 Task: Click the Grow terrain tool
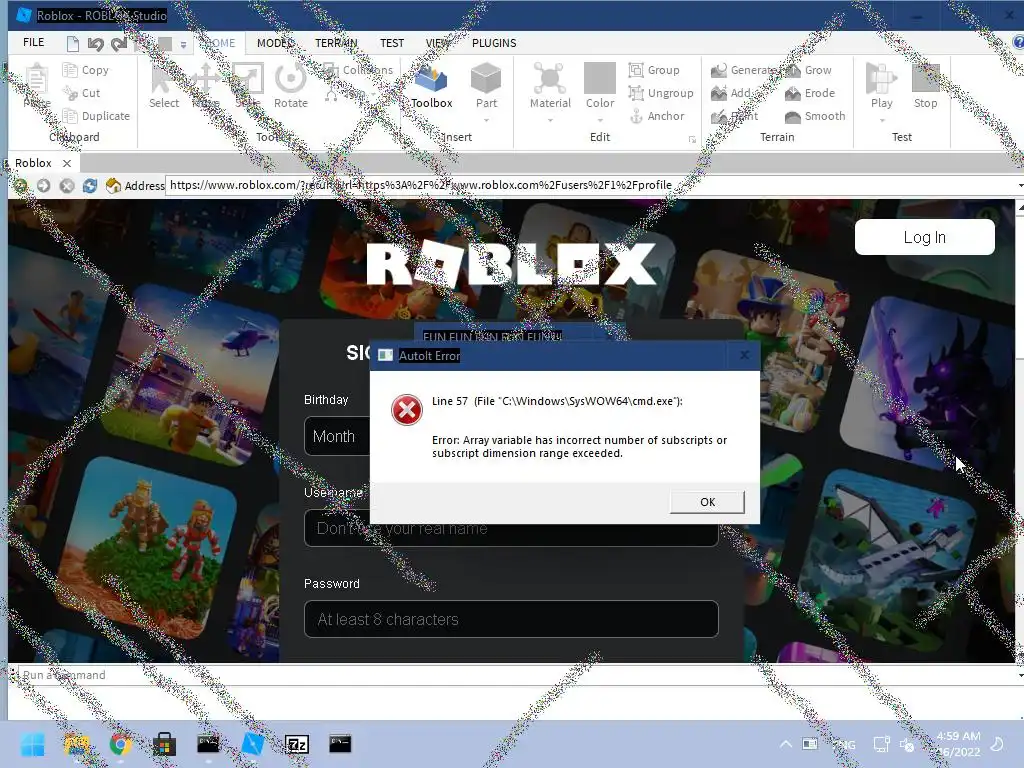tap(808, 70)
